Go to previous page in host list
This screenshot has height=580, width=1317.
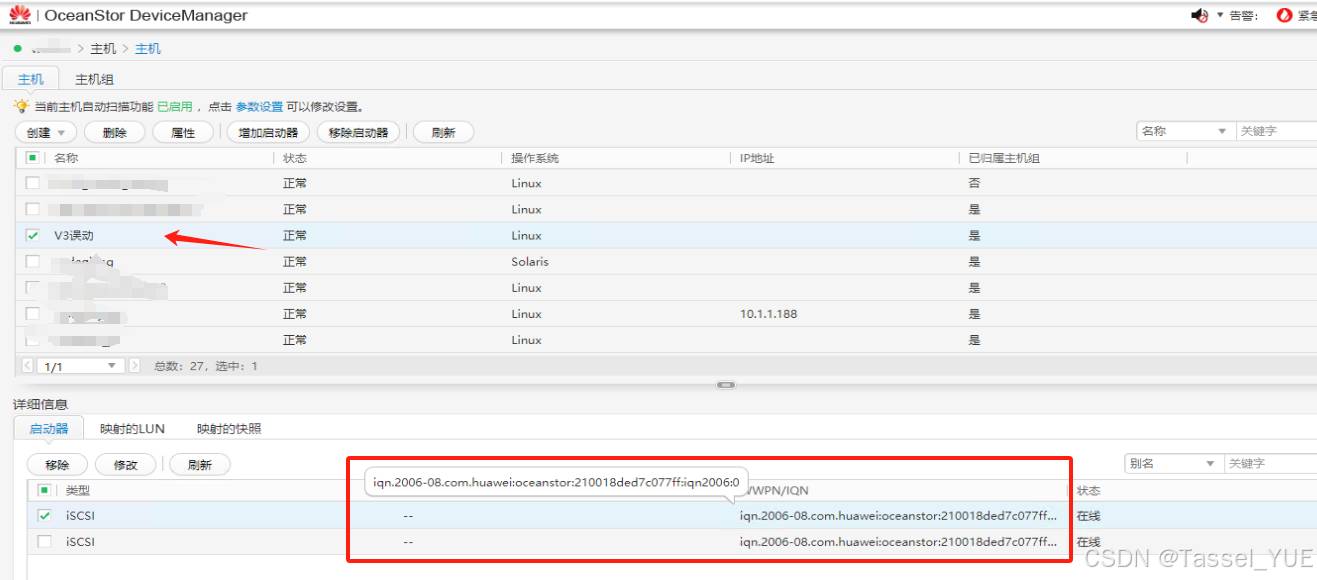tap(27, 366)
